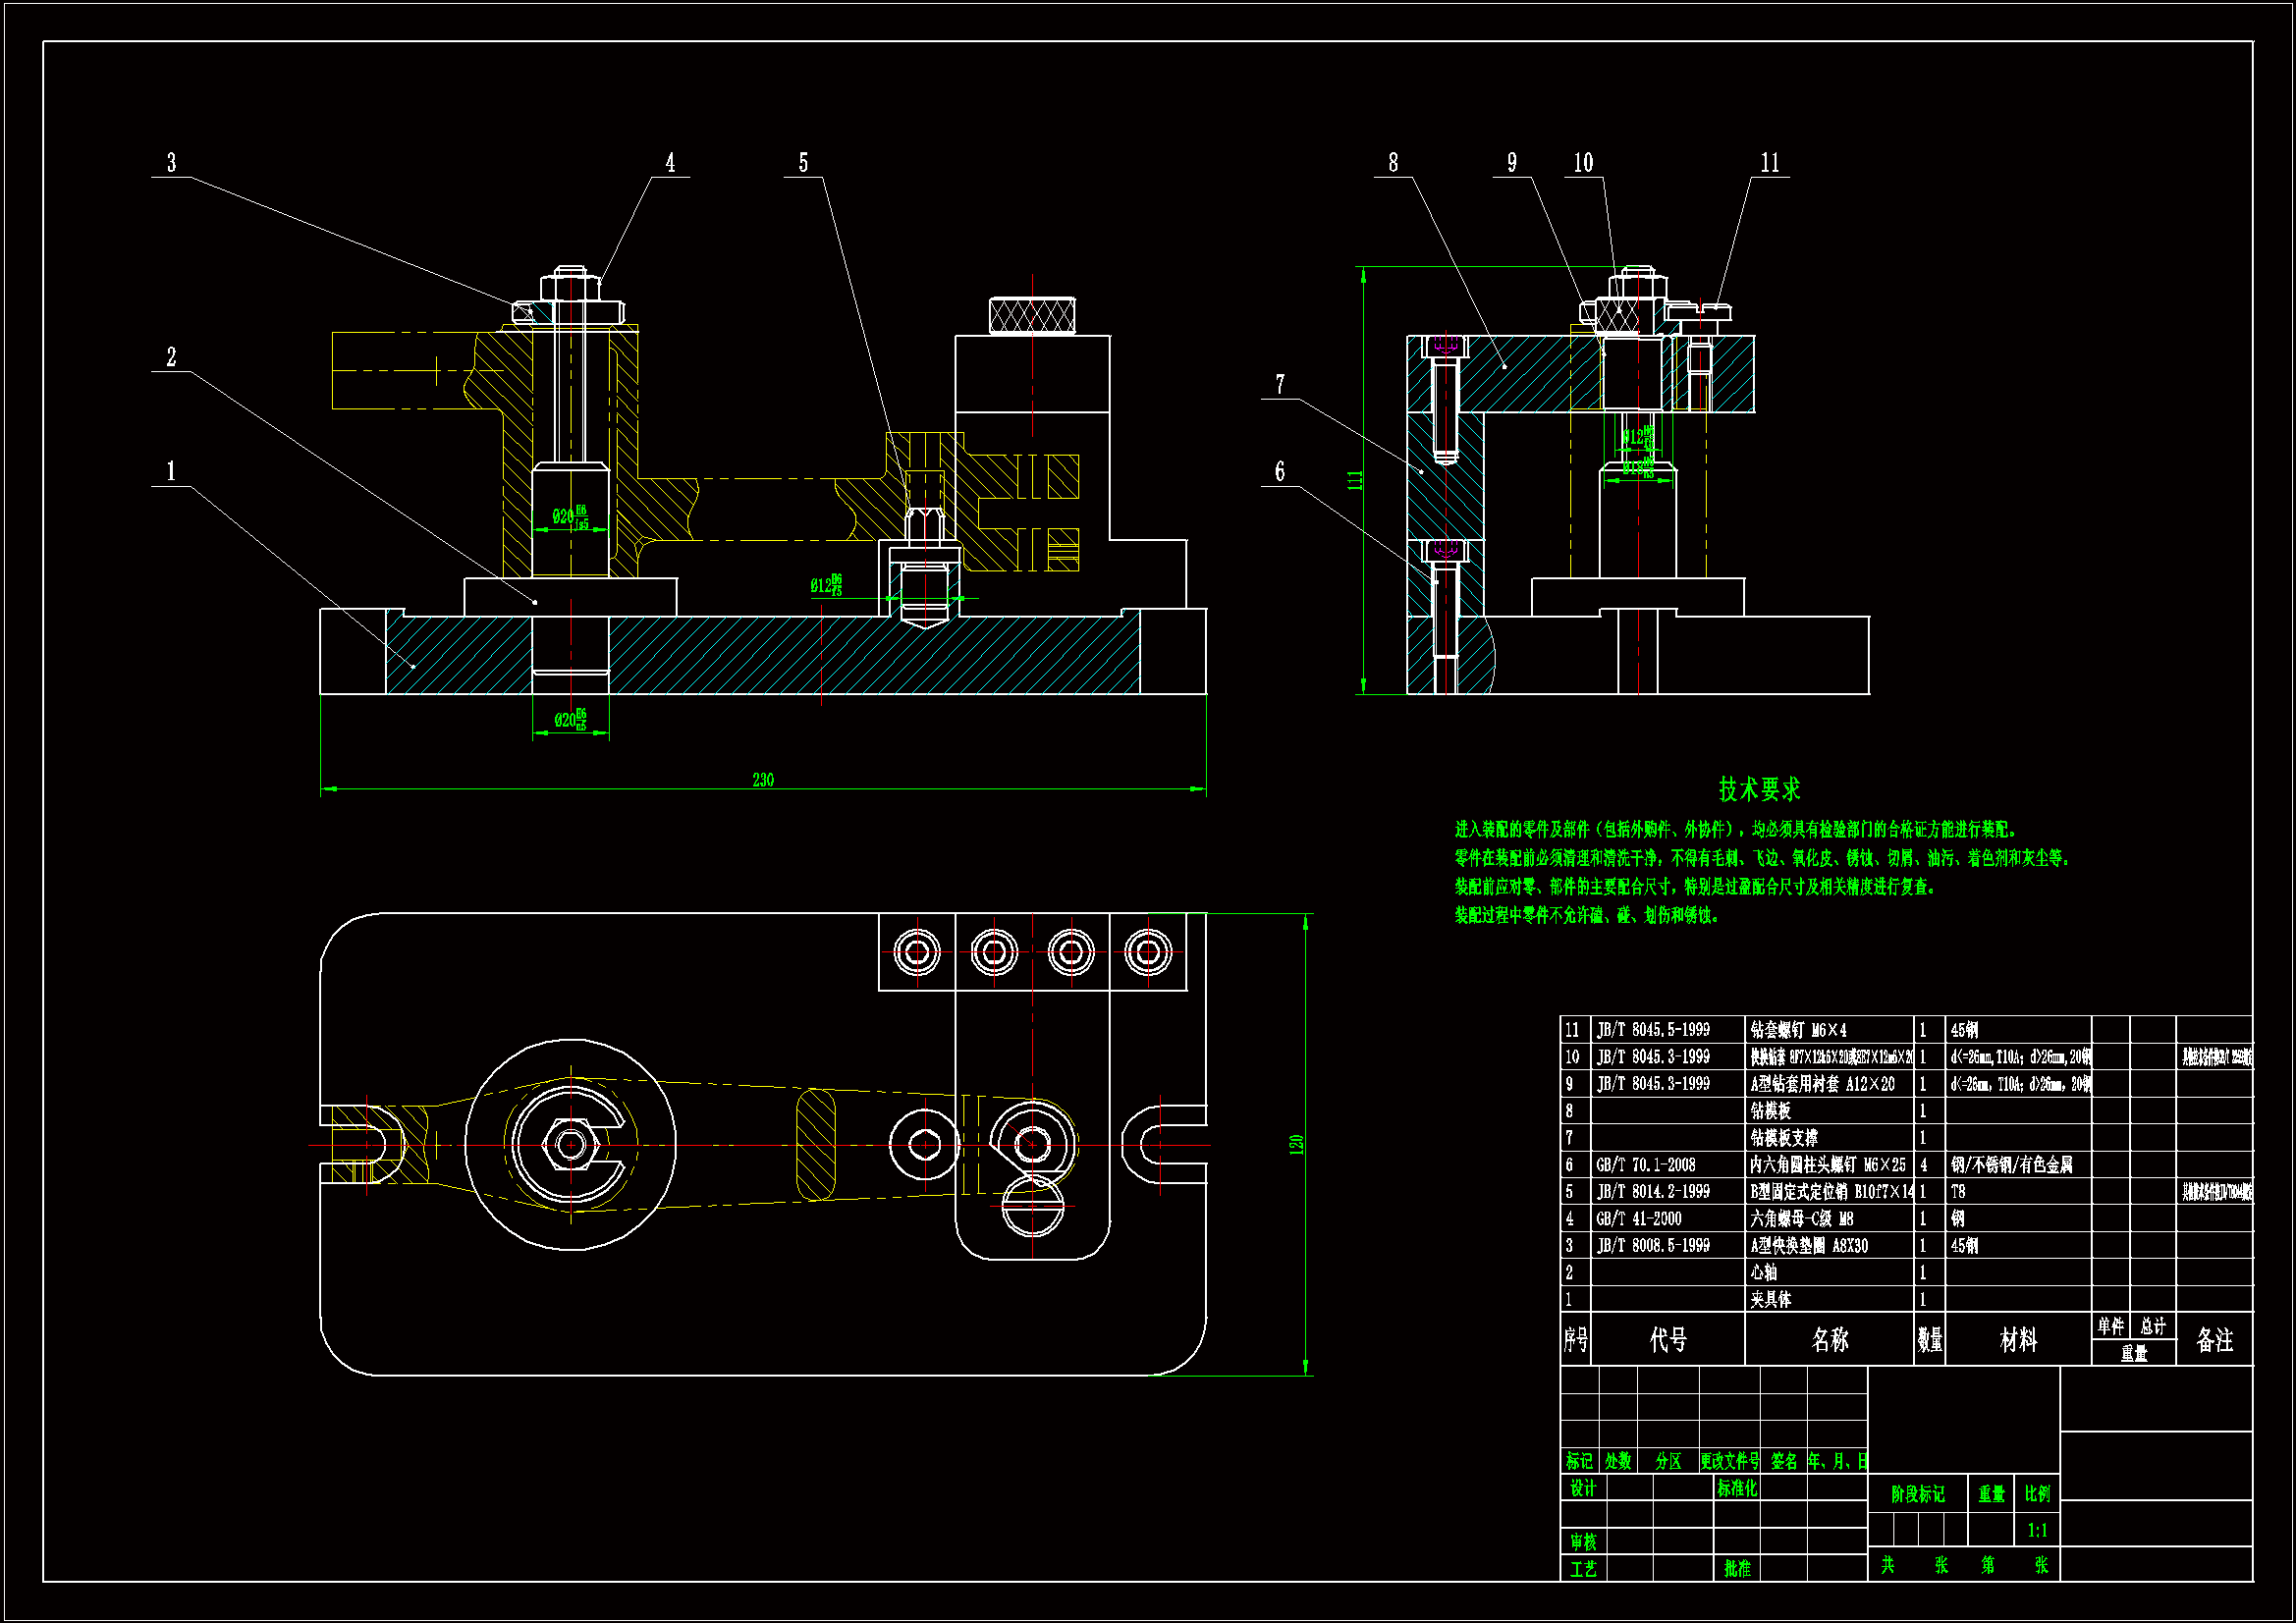This screenshot has height=1623, width=2296.
Task: Click part balloon number 3 label
Action: click(x=172, y=163)
